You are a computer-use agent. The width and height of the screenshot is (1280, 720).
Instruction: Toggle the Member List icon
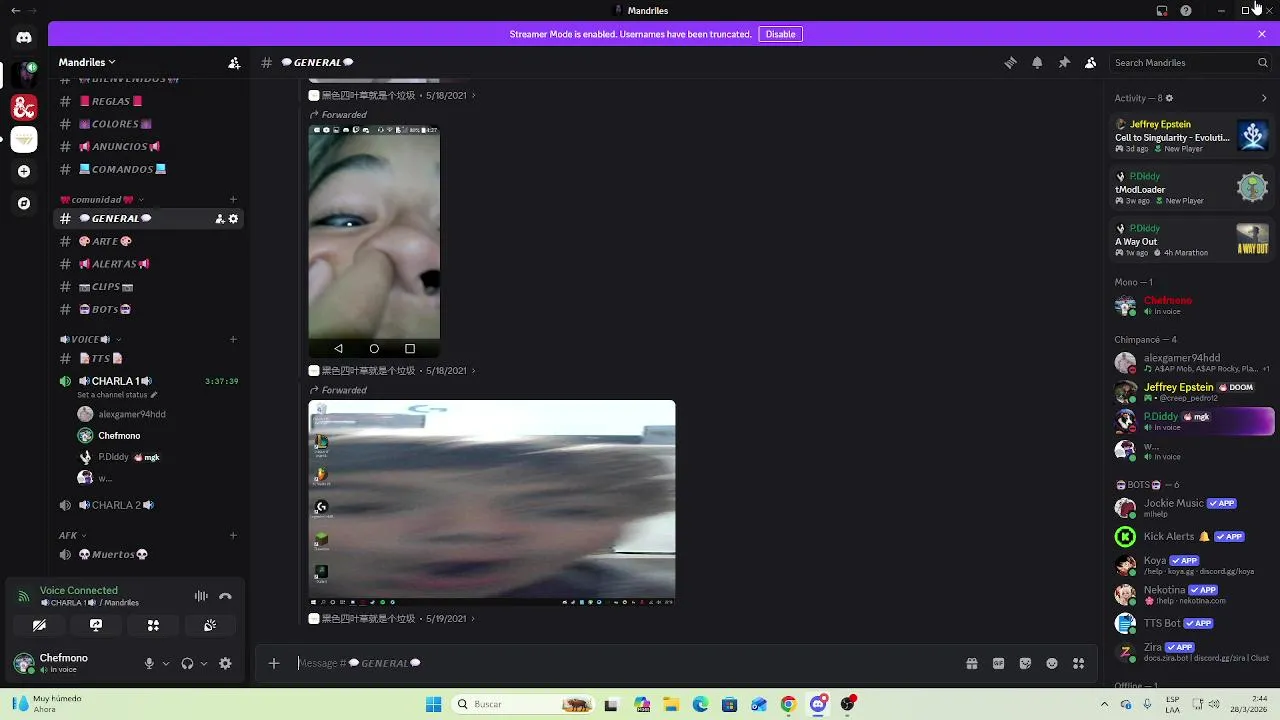1091,62
